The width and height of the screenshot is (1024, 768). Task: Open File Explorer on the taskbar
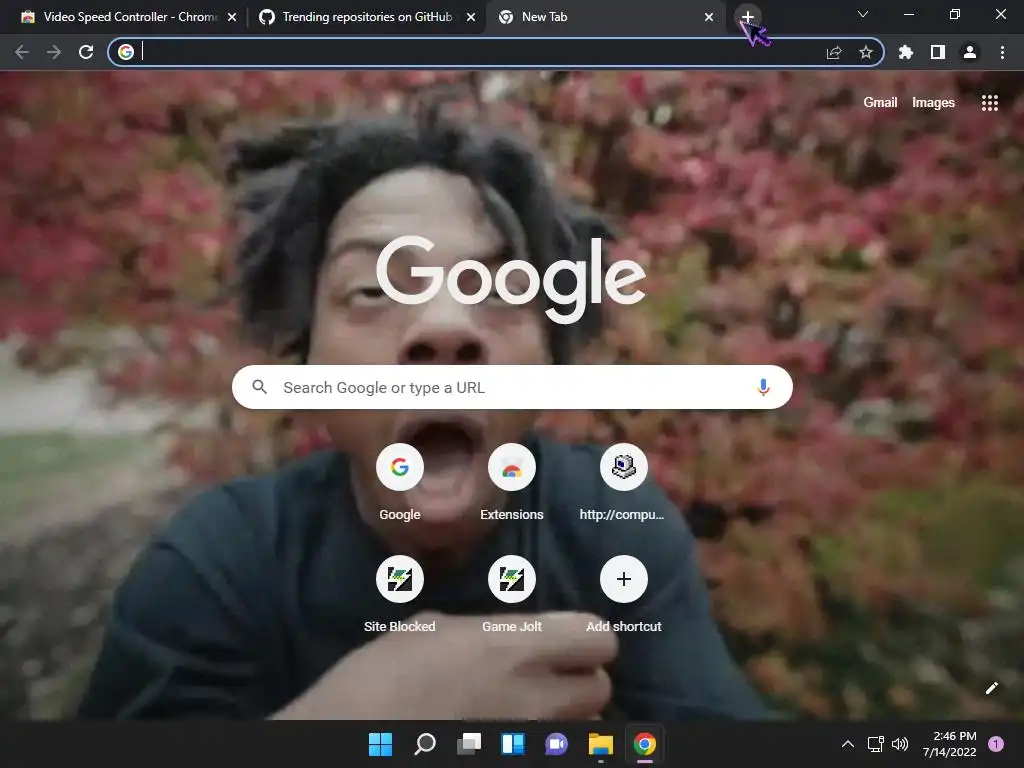[601, 744]
